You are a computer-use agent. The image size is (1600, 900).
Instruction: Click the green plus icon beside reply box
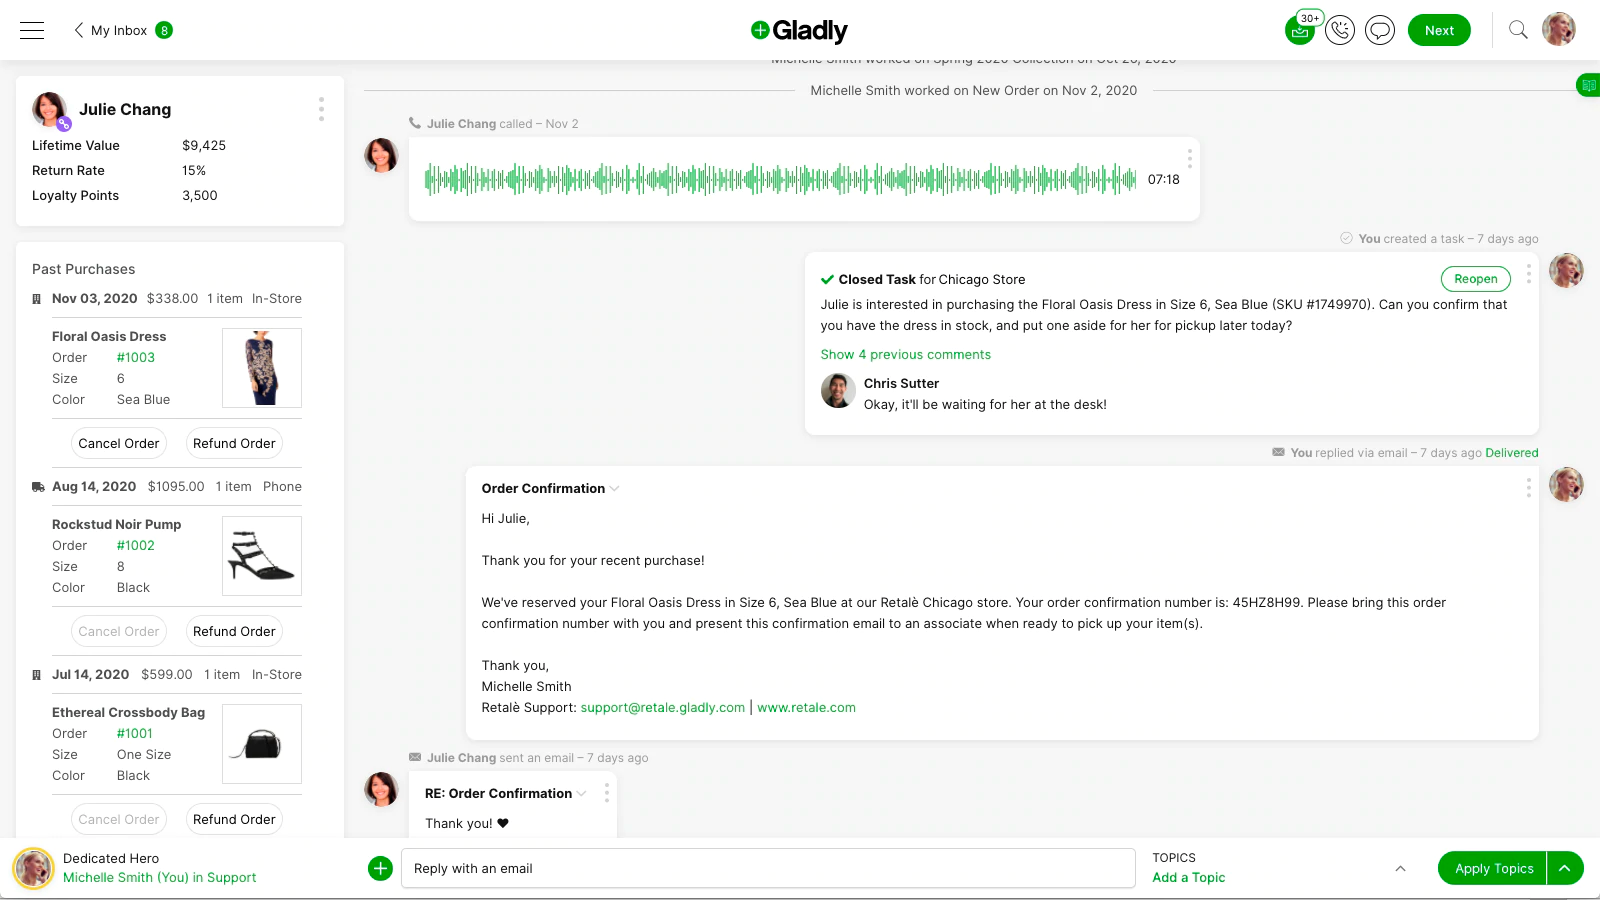(x=380, y=868)
